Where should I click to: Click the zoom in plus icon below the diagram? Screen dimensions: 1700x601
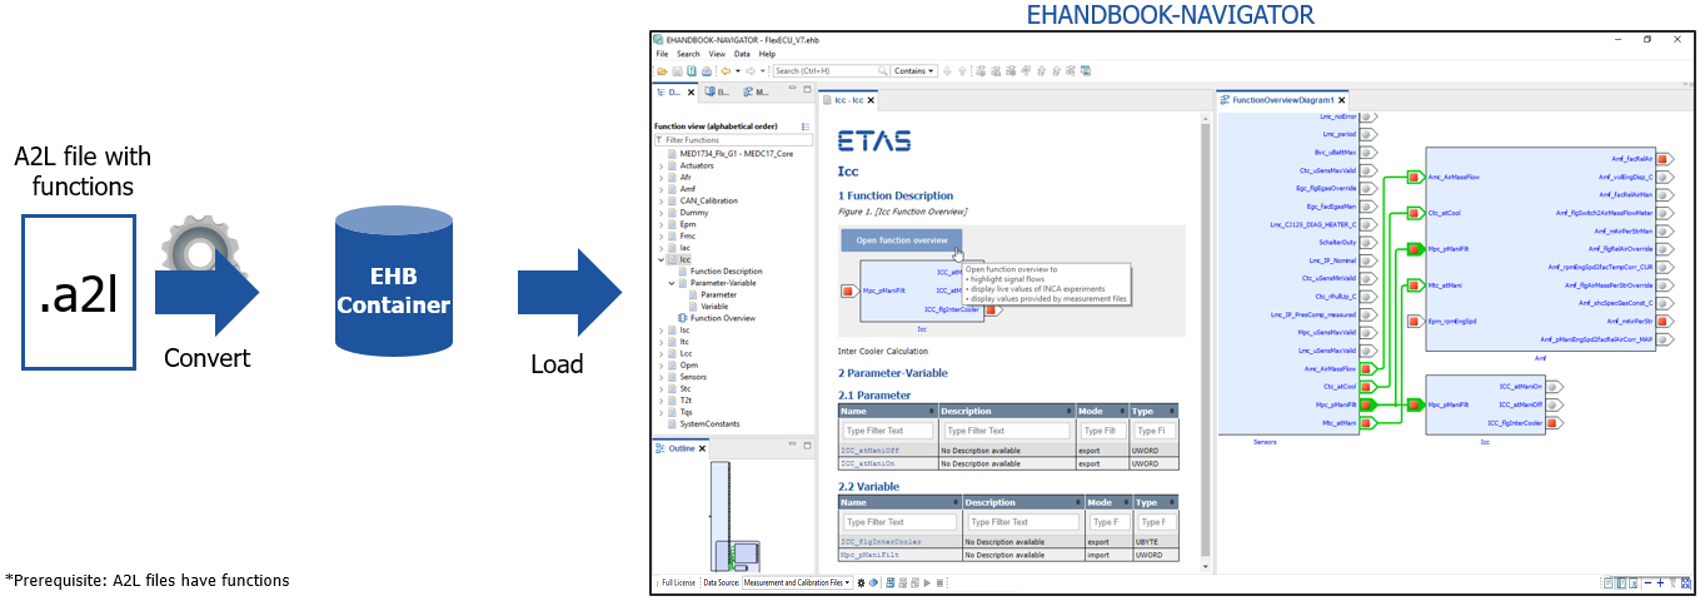[1660, 583]
